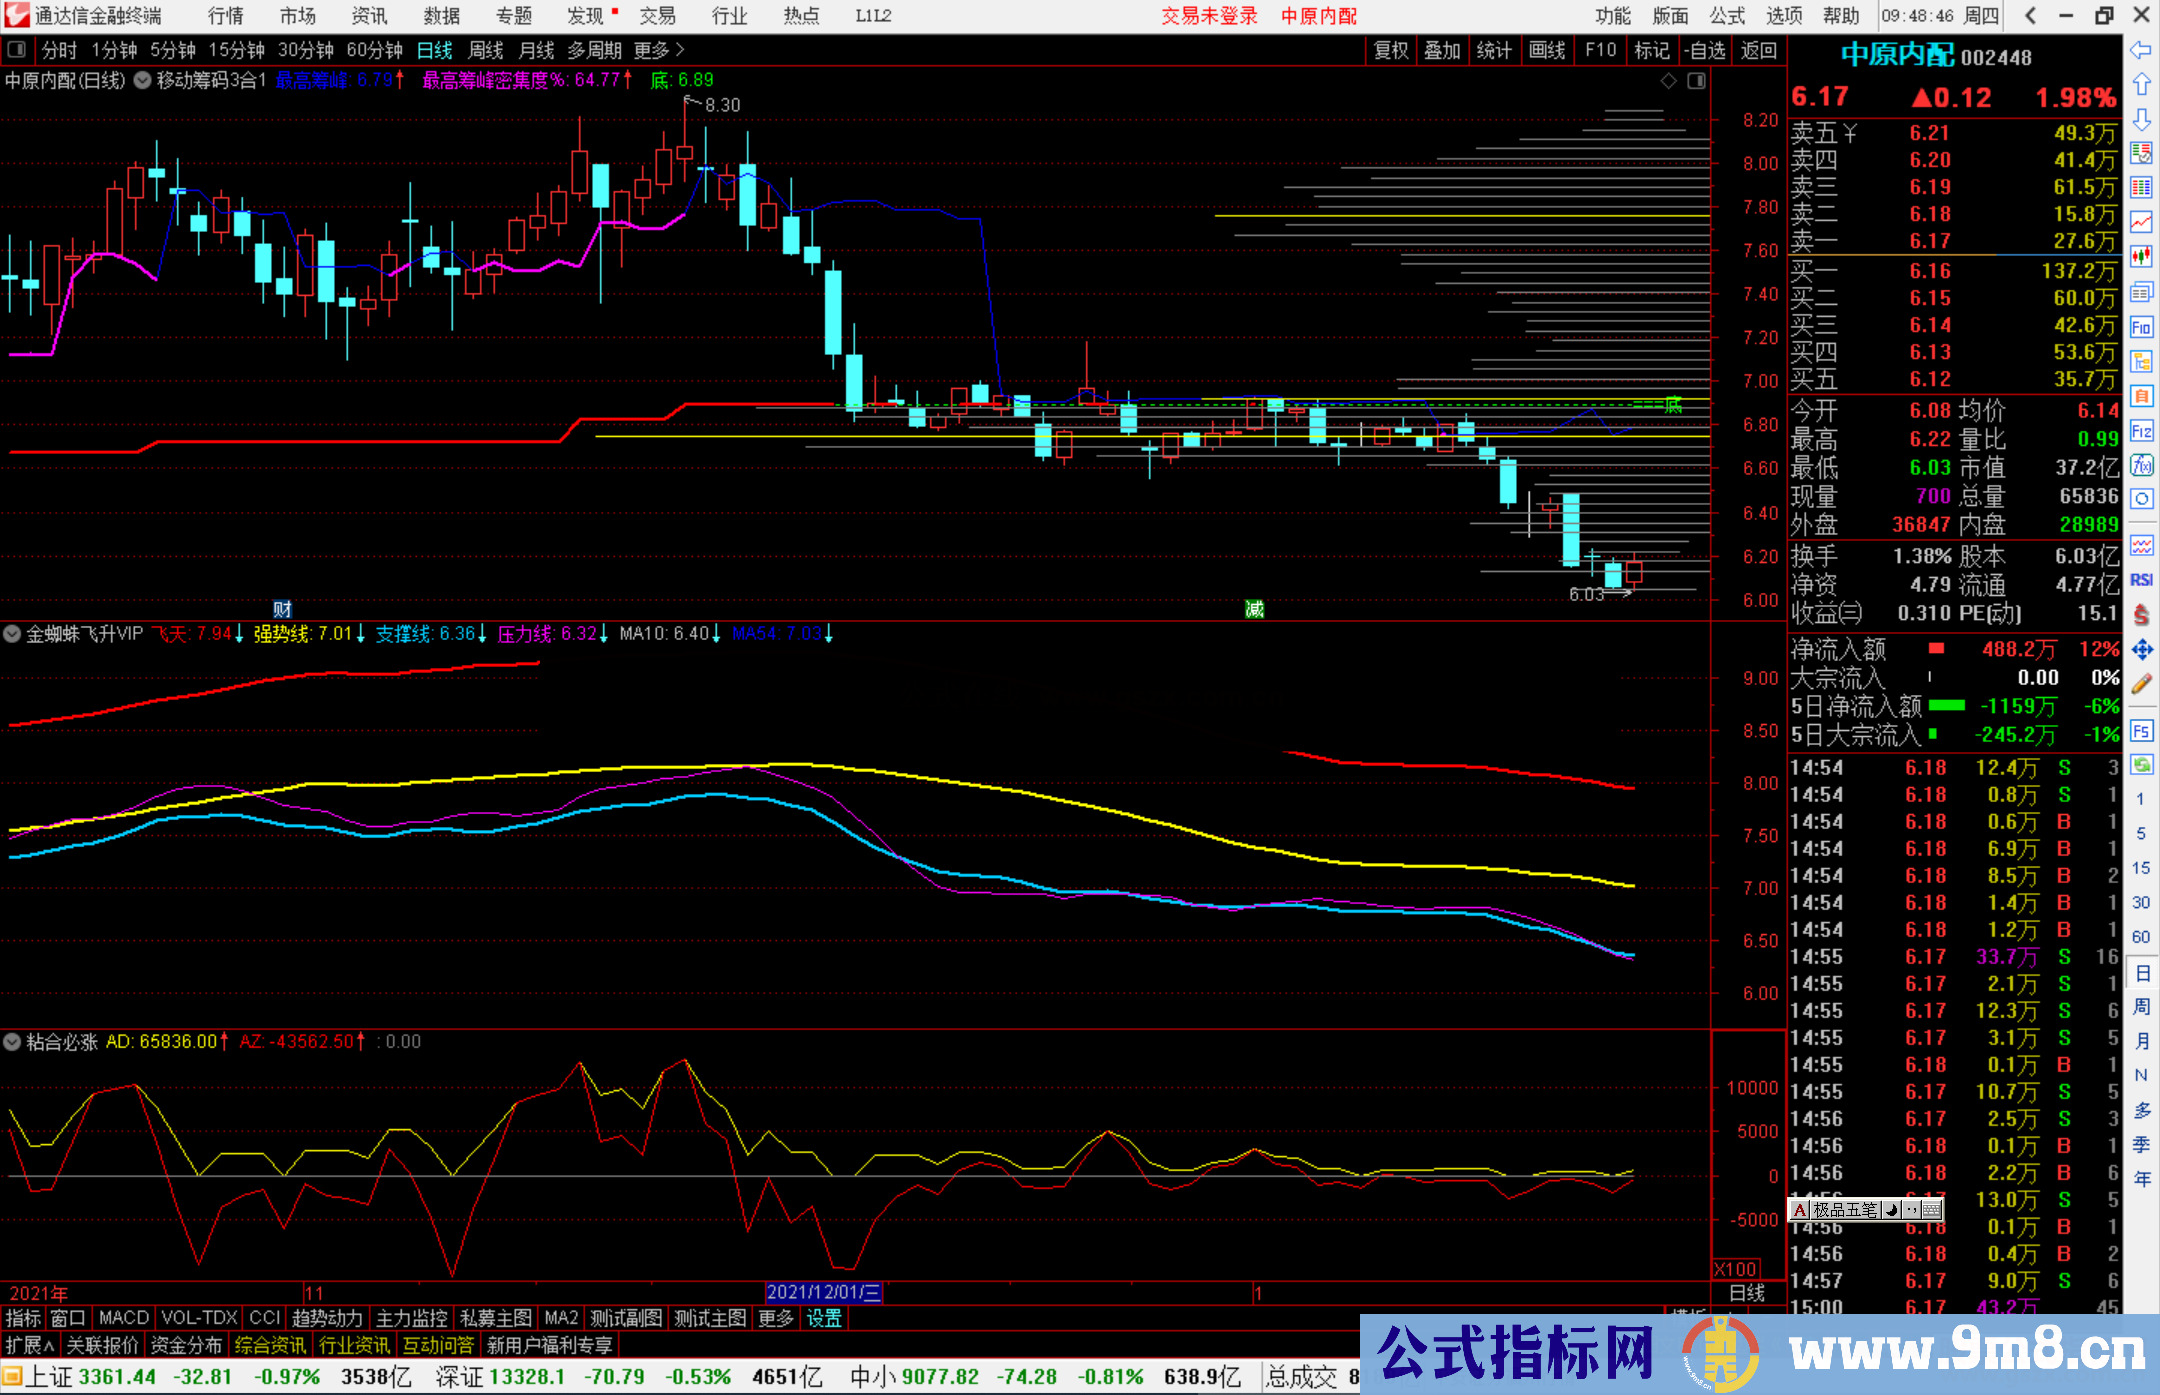Click the 2021/12/01 date marker on time axis
The height and width of the screenshot is (1395, 2160).
click(x=823, y=1292)
